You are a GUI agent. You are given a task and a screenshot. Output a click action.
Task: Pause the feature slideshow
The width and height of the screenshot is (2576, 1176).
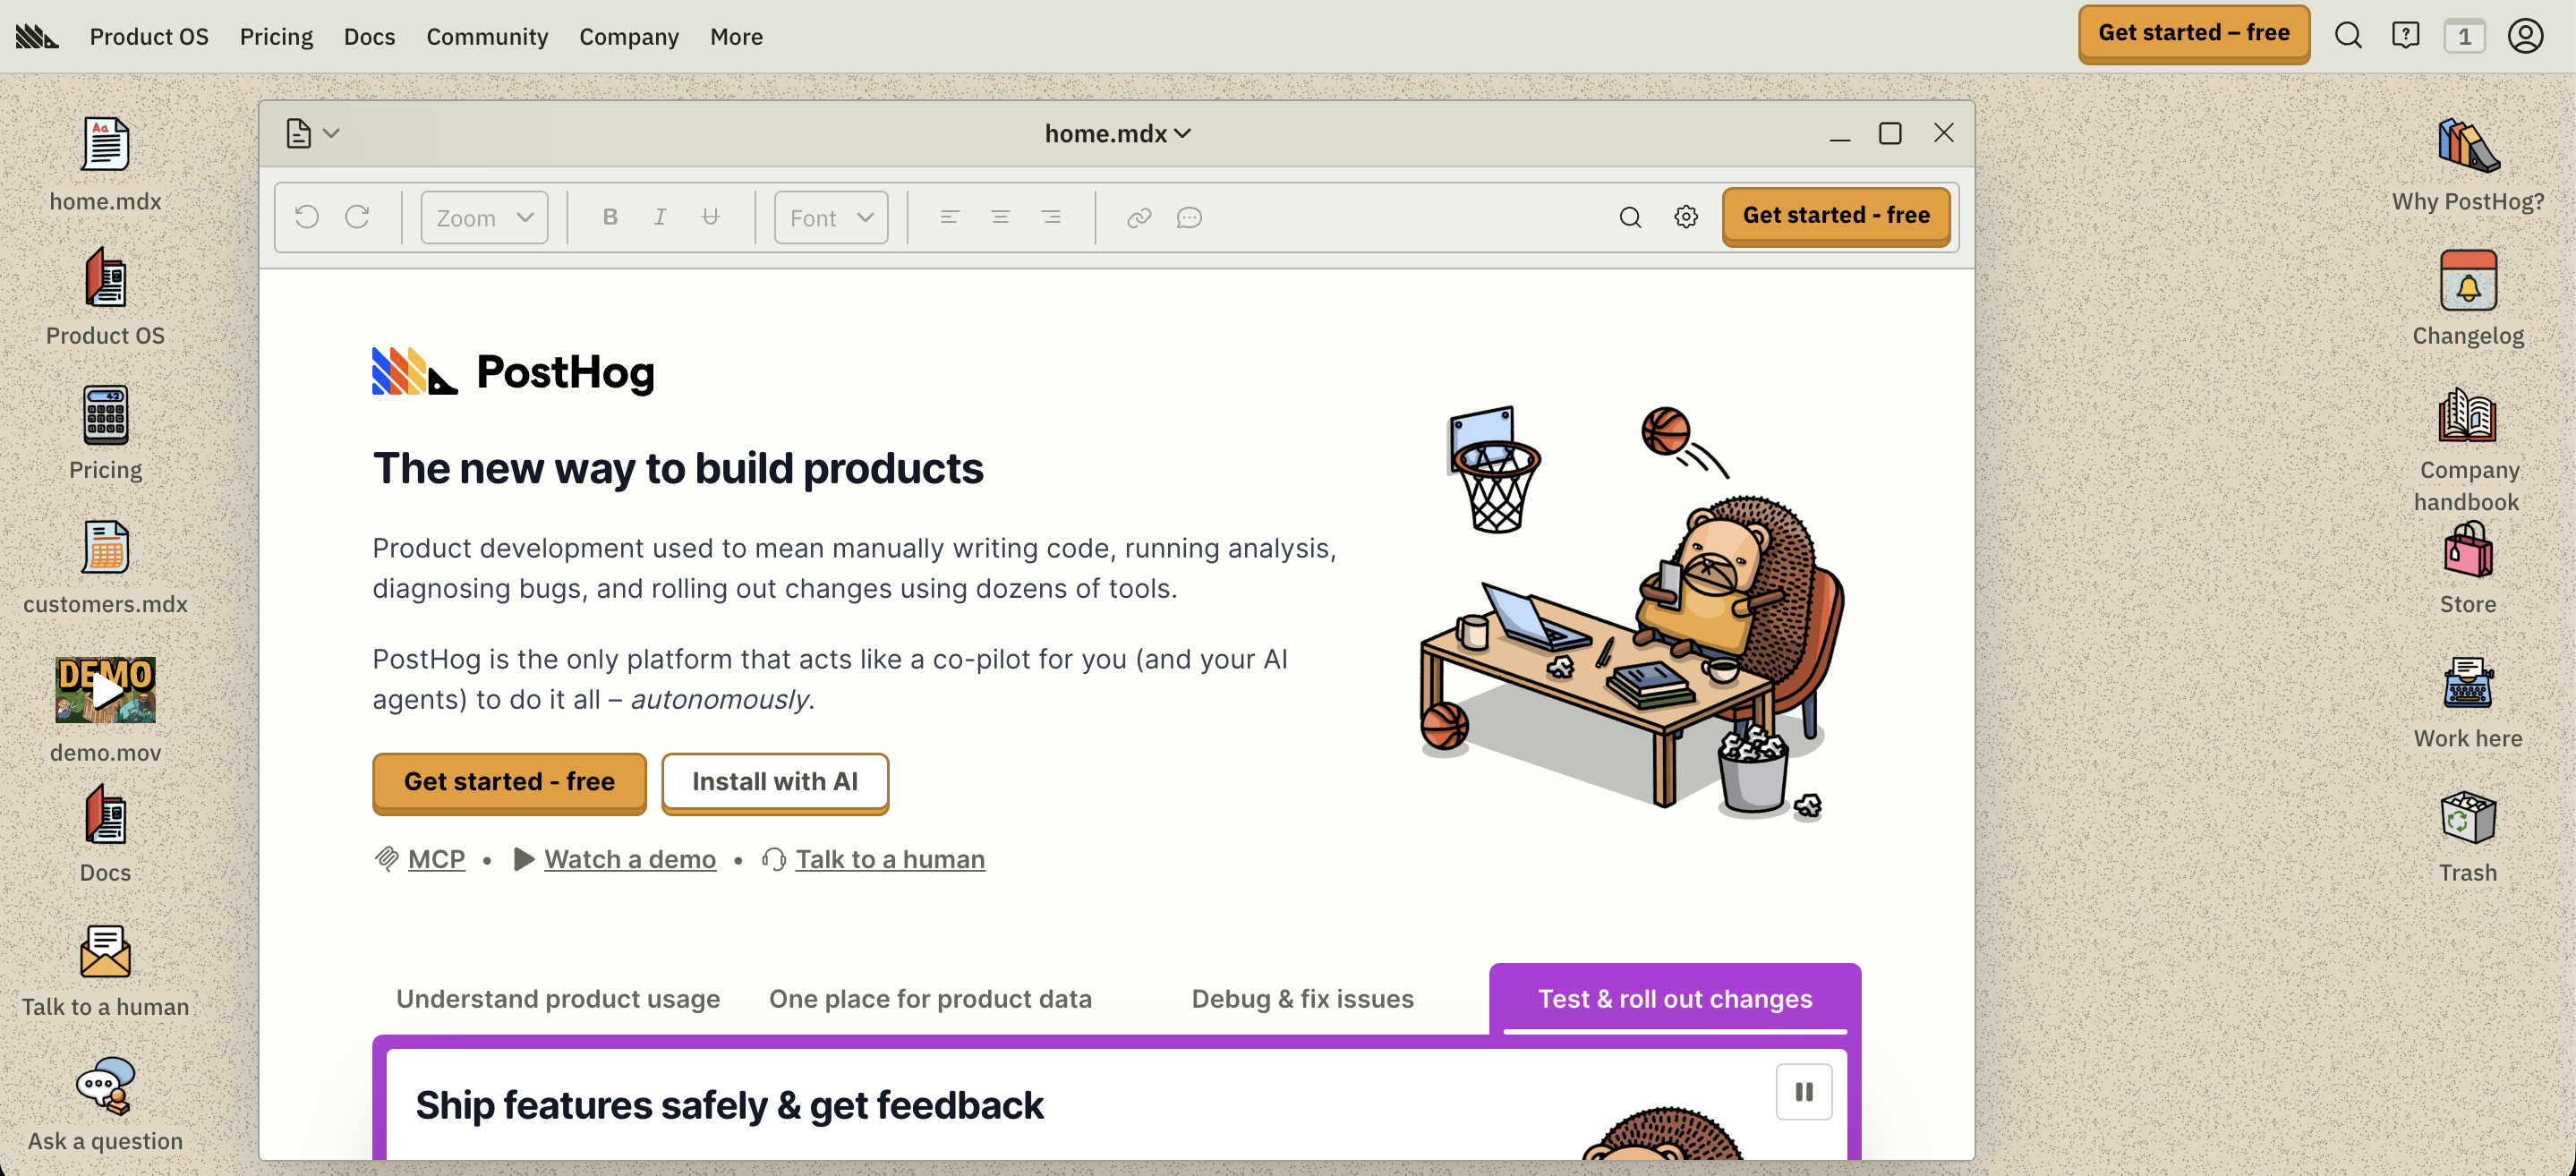click(x=1804, y=1091)
